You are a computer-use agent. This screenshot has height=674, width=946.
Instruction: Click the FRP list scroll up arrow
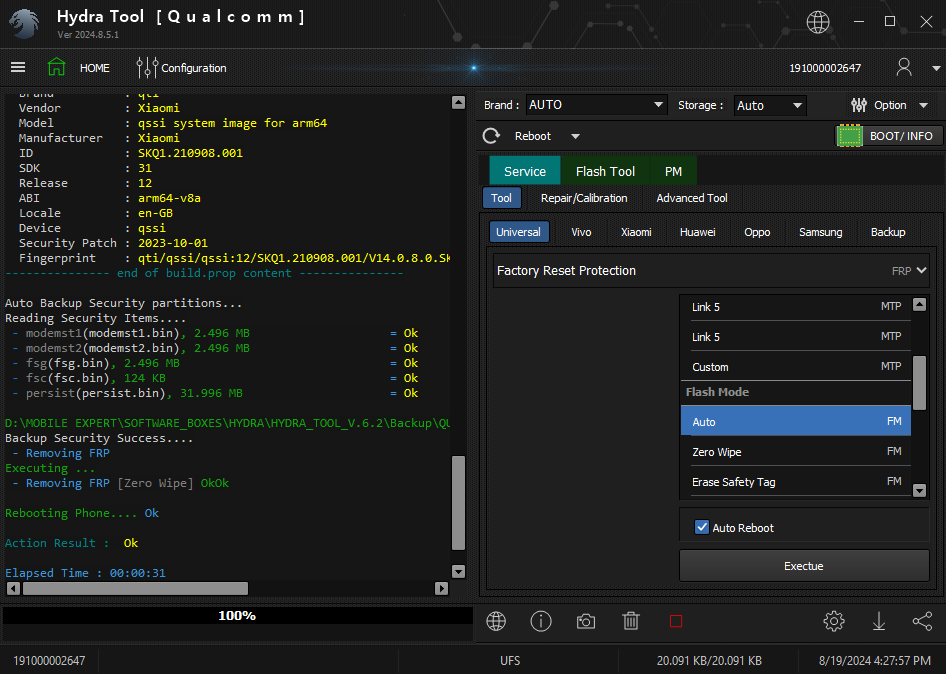(919, 304)
